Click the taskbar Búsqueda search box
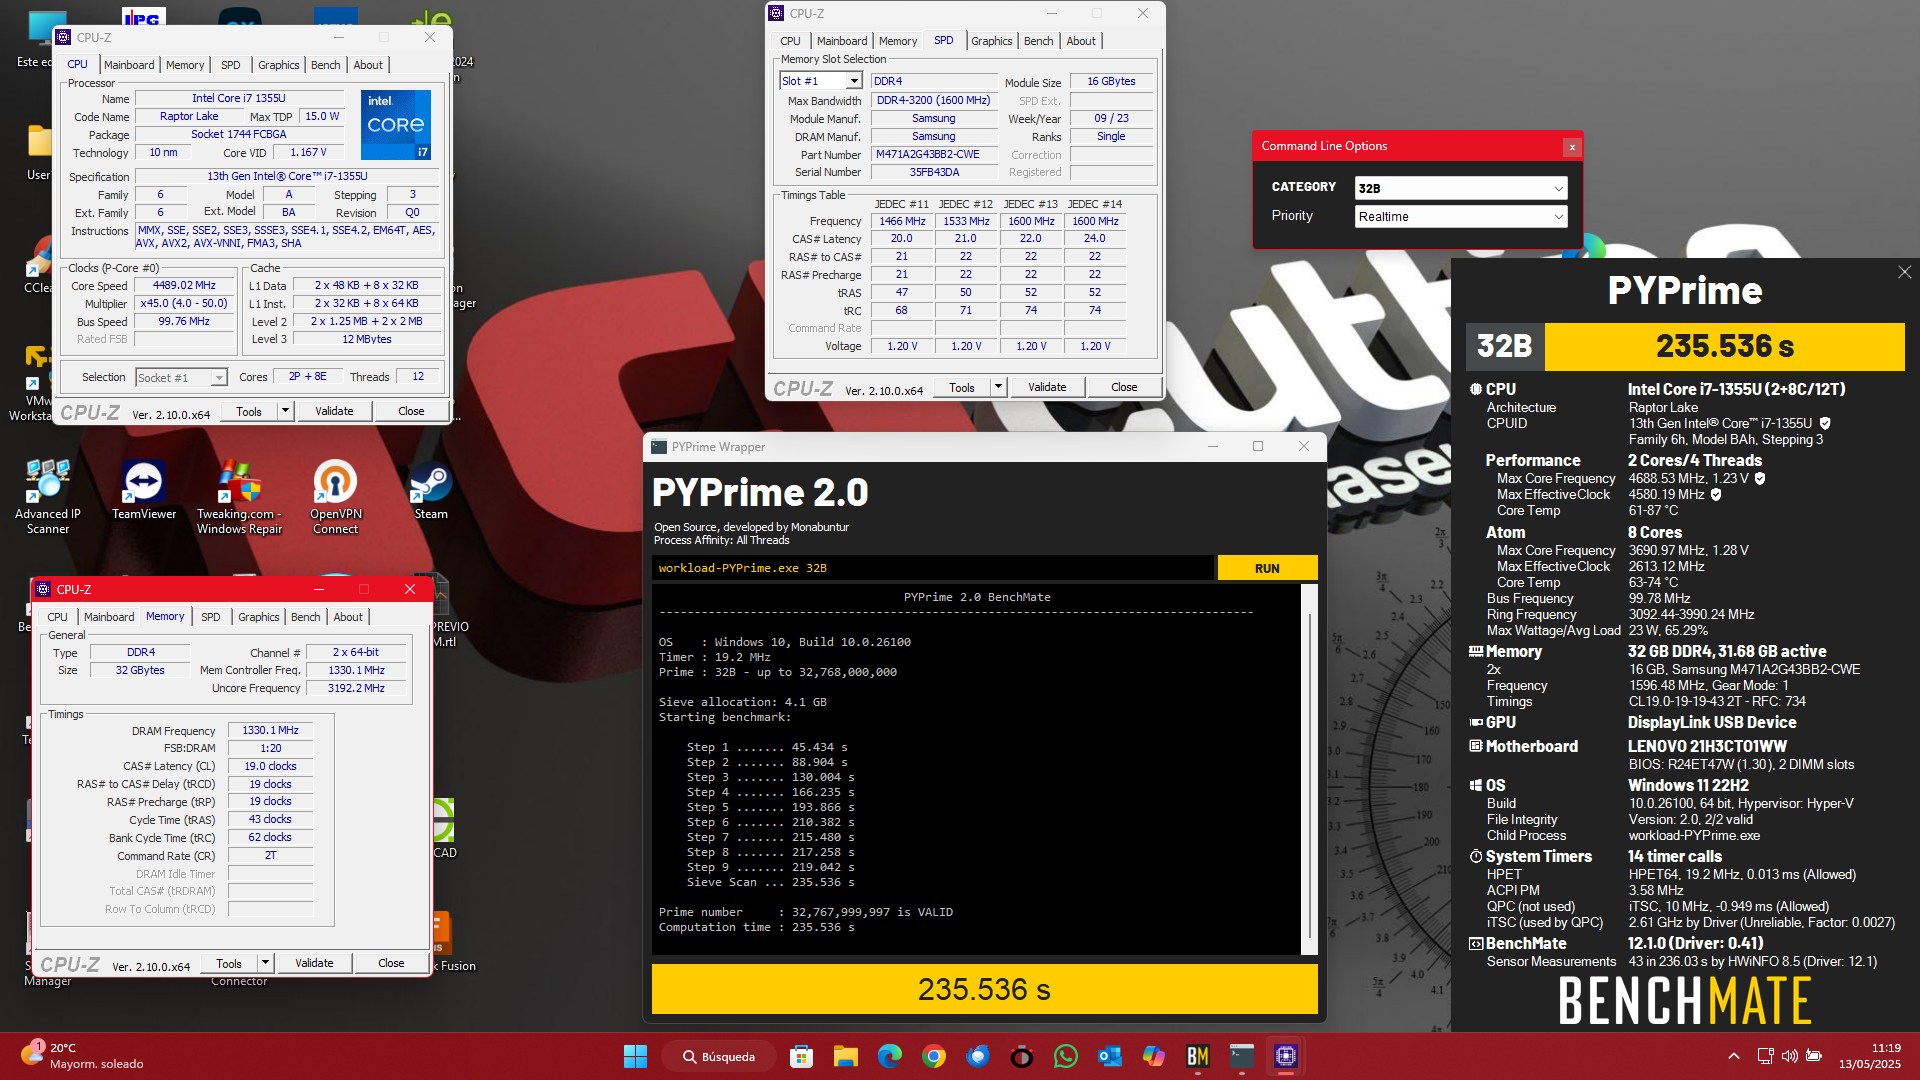Viewport: 1920px width, 1080px height. point(718,1056)
